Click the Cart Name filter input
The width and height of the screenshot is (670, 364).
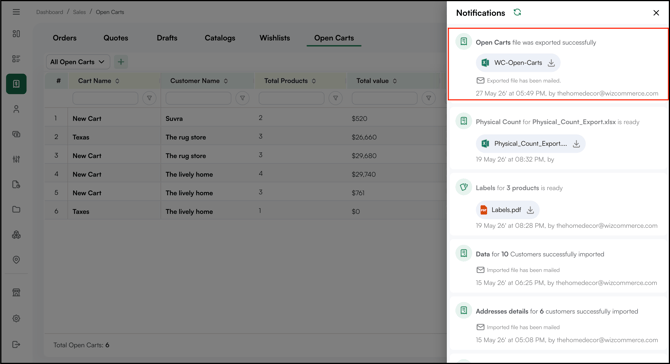click(105, 98)
